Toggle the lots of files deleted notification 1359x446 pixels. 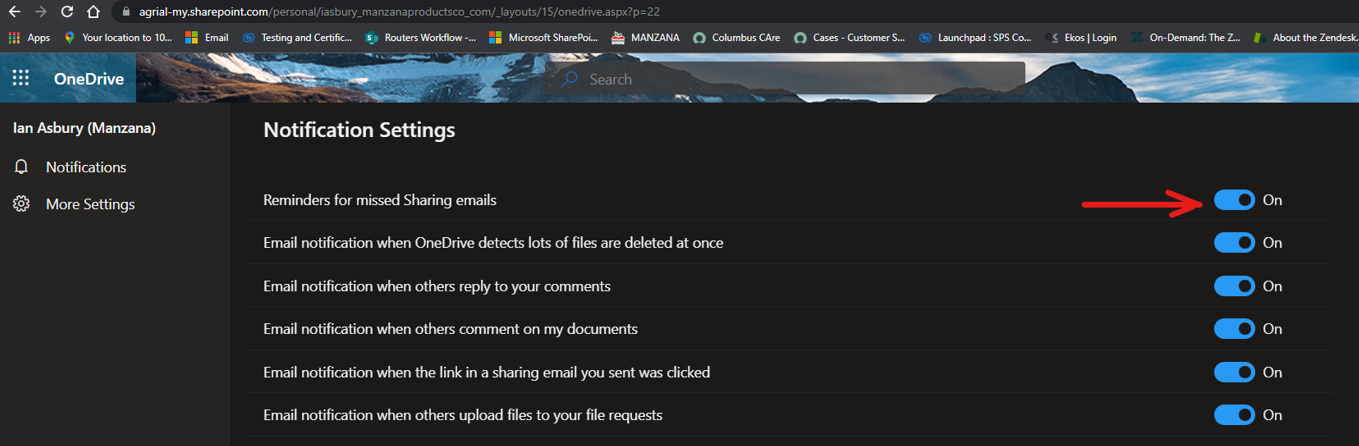[x=1234, y=243]
